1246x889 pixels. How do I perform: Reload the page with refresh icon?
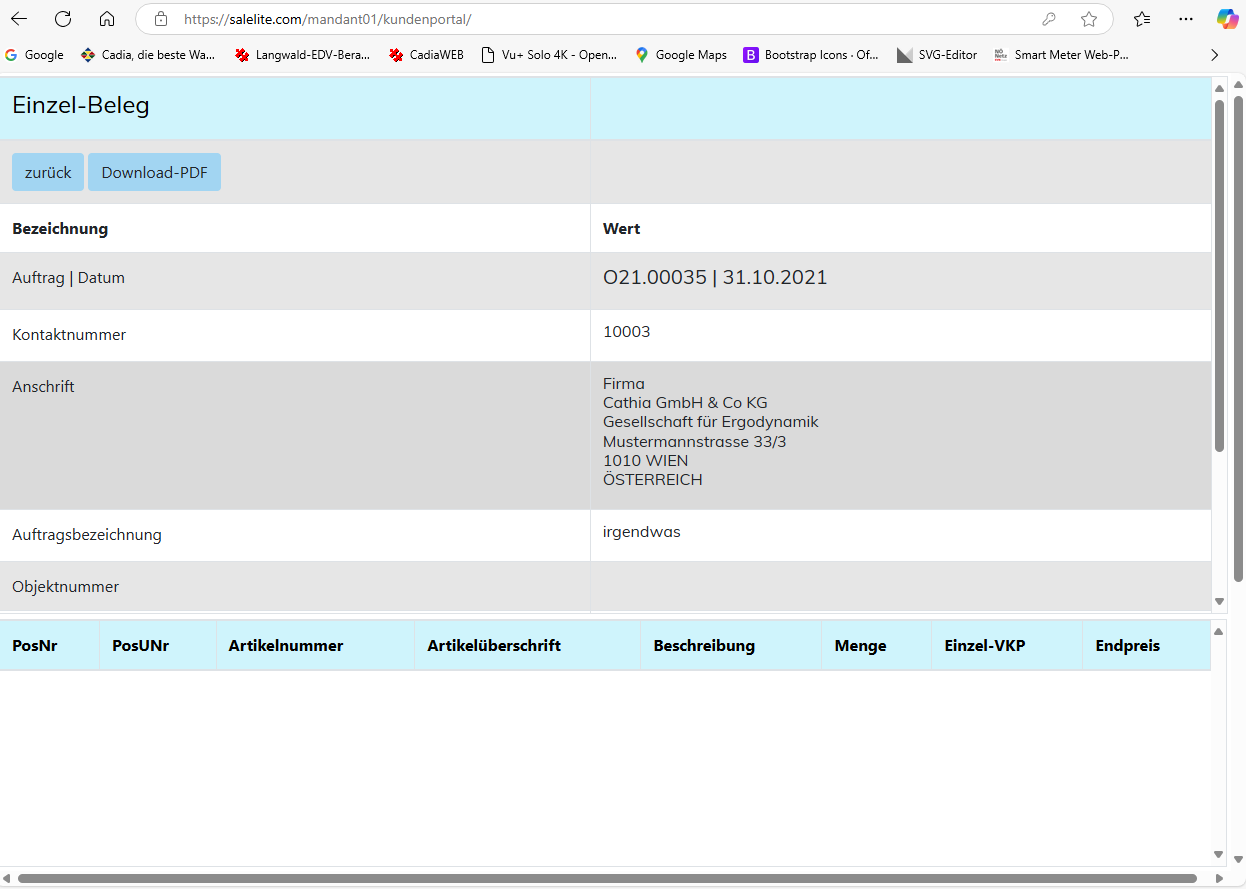[63, 19]
